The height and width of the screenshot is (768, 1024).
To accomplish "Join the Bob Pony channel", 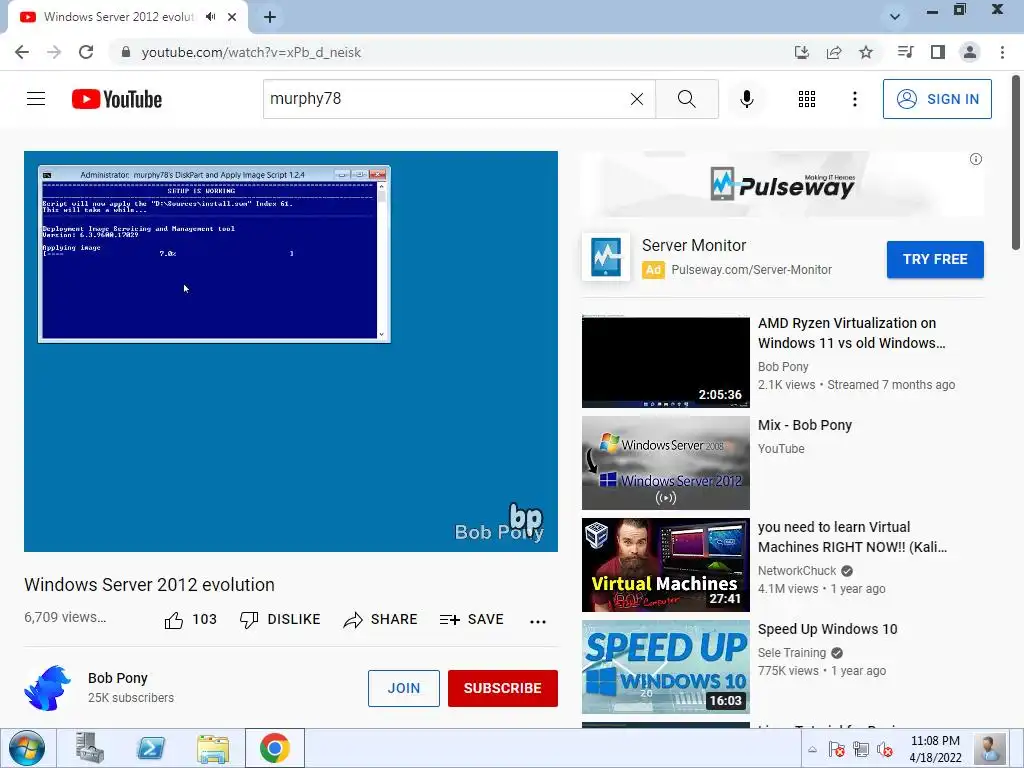I will [404, 688].
